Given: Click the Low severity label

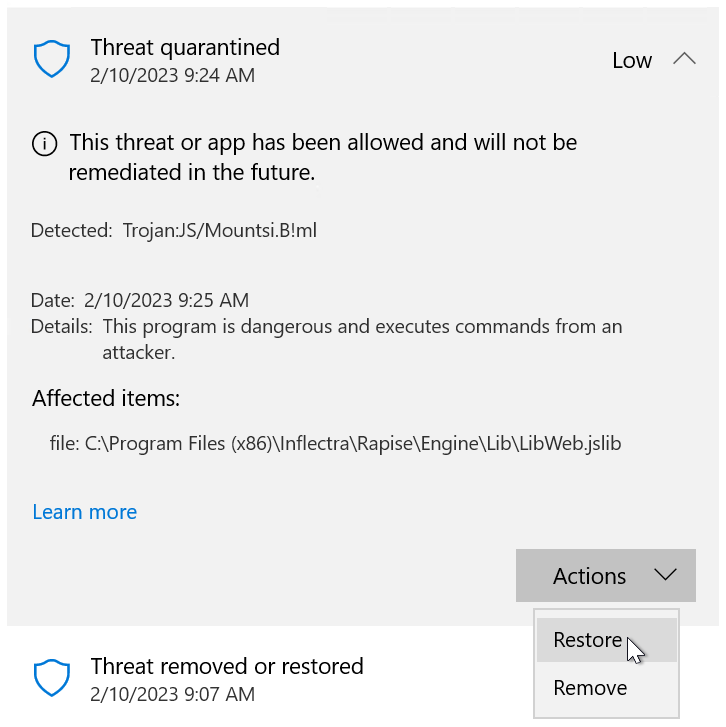Looking at the screenshot, I should 632,61.
